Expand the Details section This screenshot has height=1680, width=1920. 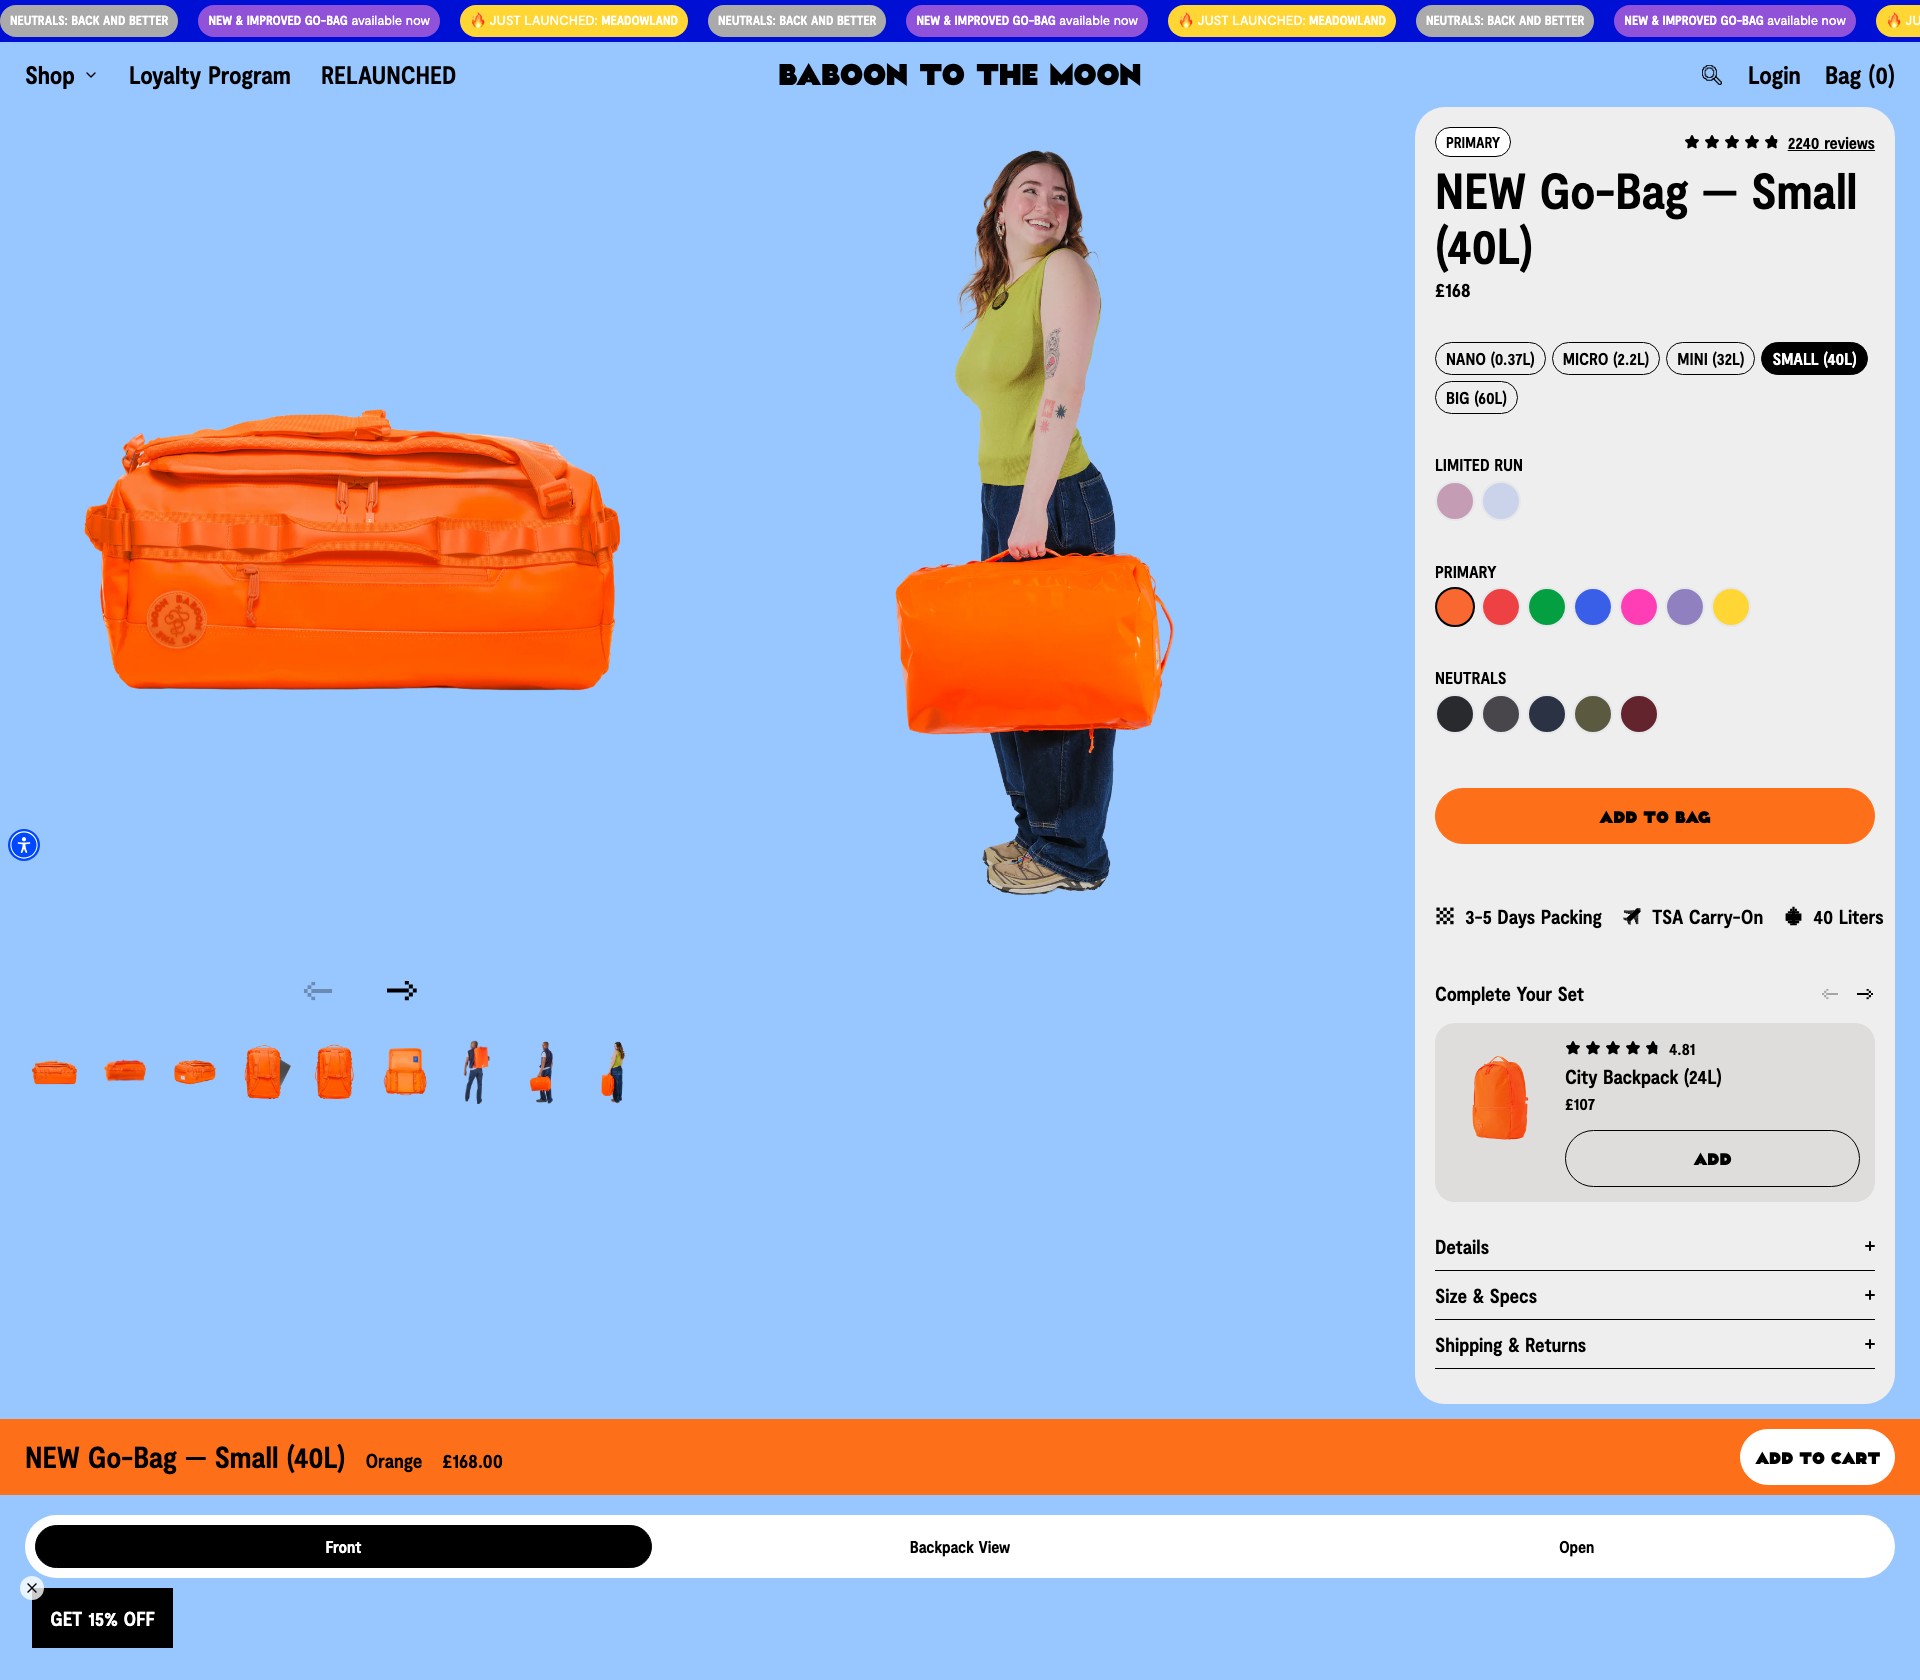(1654, 1247)
